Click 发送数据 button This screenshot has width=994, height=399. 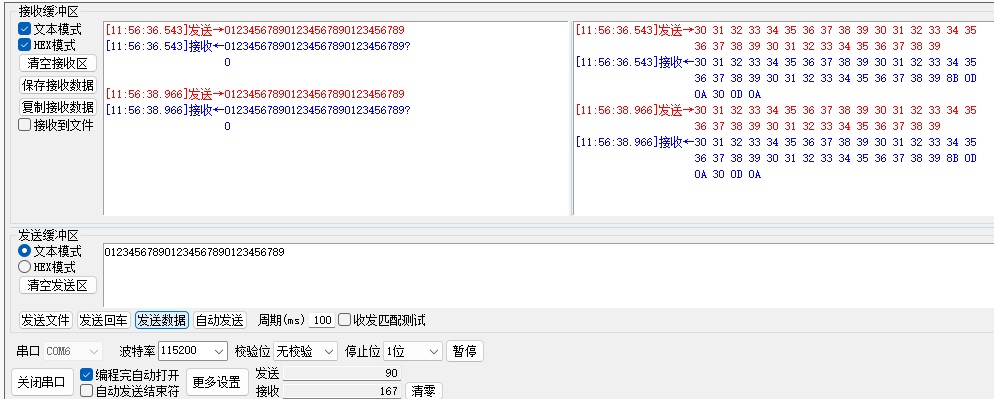tap(162, 320)
